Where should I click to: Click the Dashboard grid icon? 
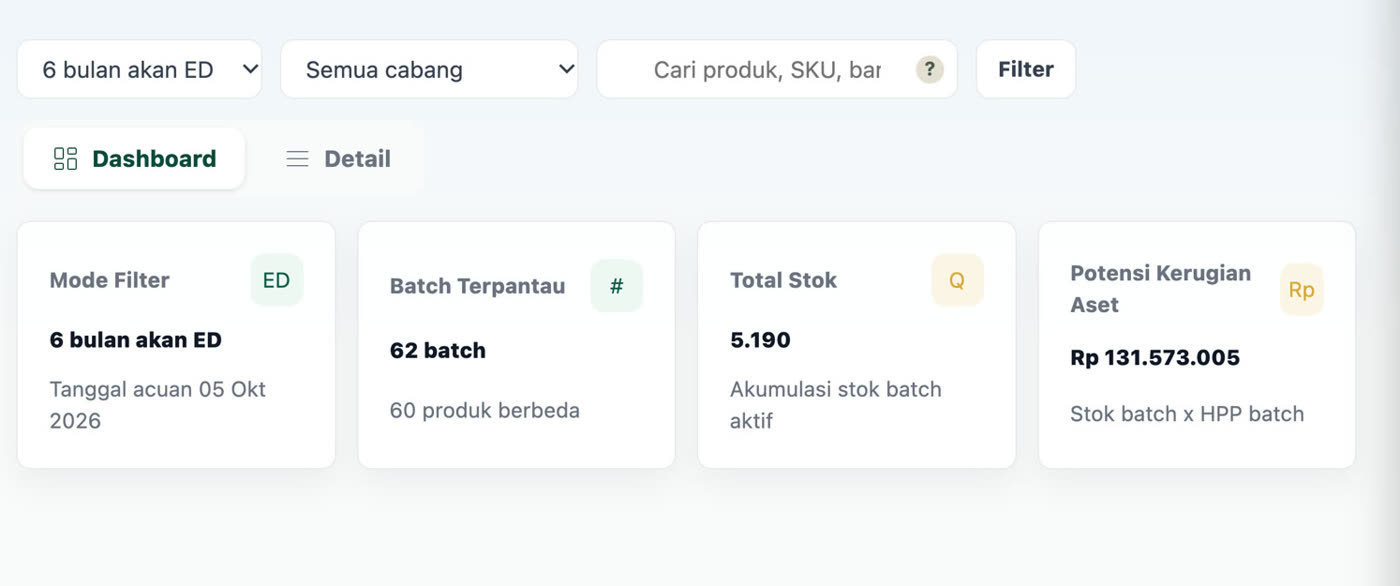point(66,158)
